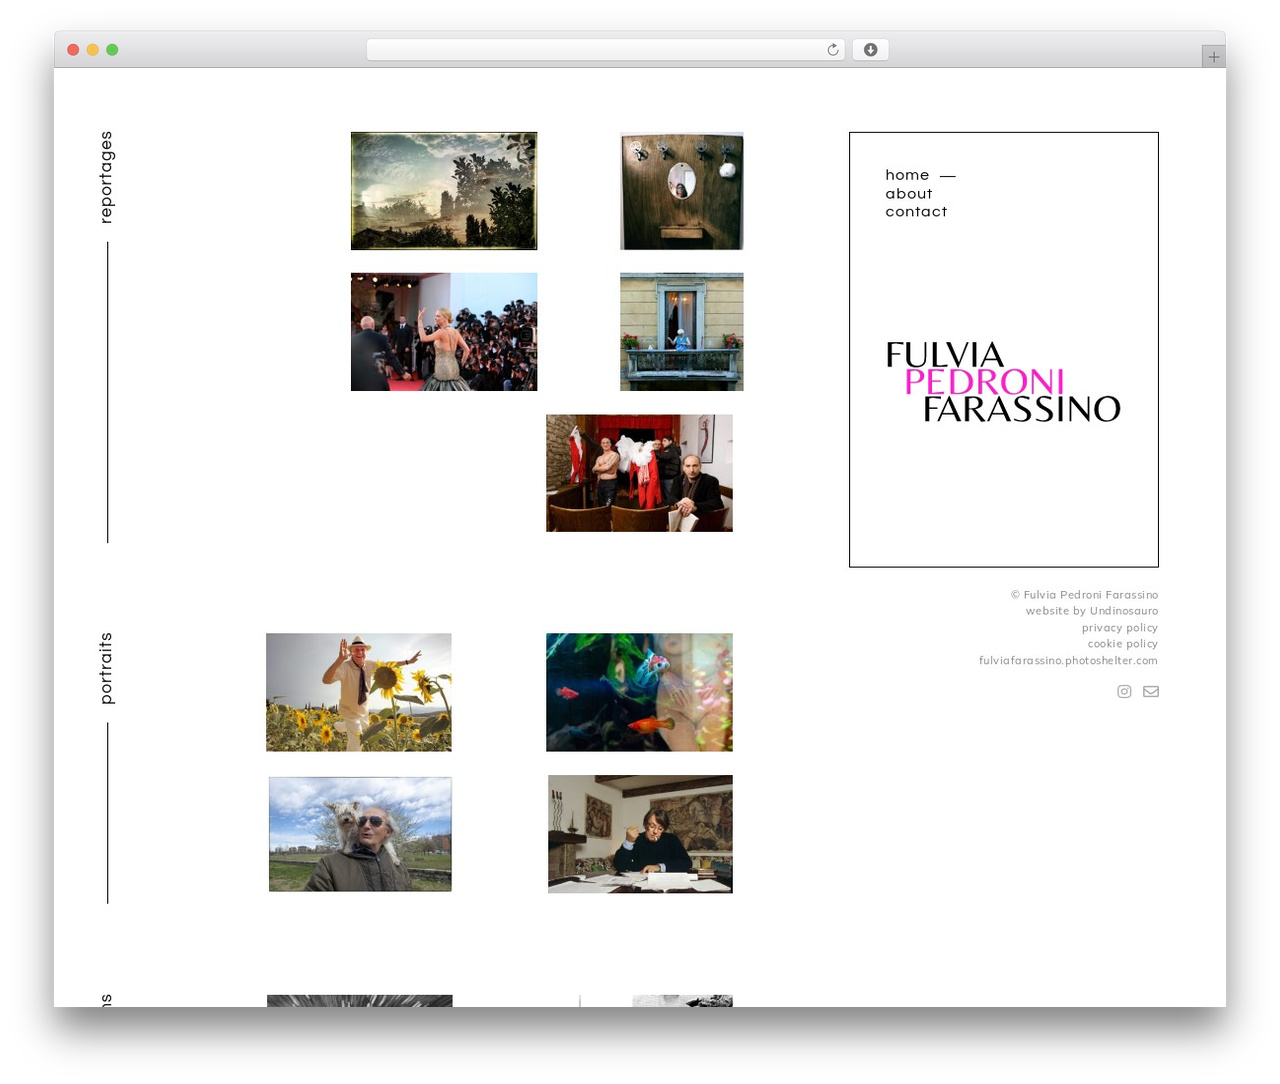Go to the home menu item
The image size is (1280, 1084).
[907, 175]
